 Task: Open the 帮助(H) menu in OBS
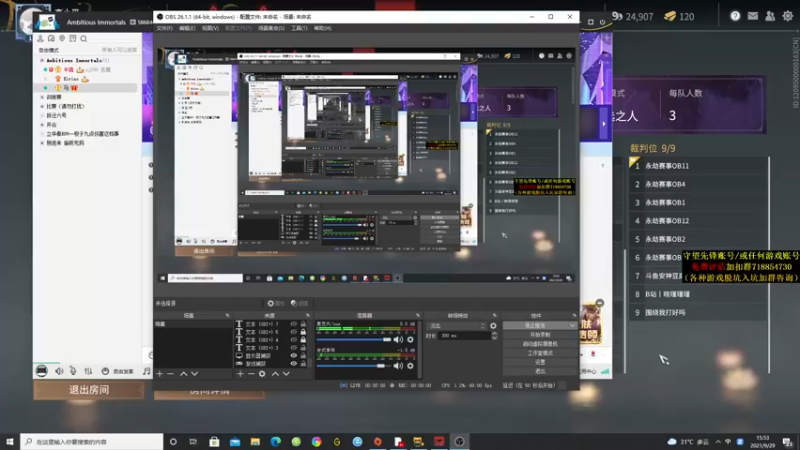click(x=322, y=28)
